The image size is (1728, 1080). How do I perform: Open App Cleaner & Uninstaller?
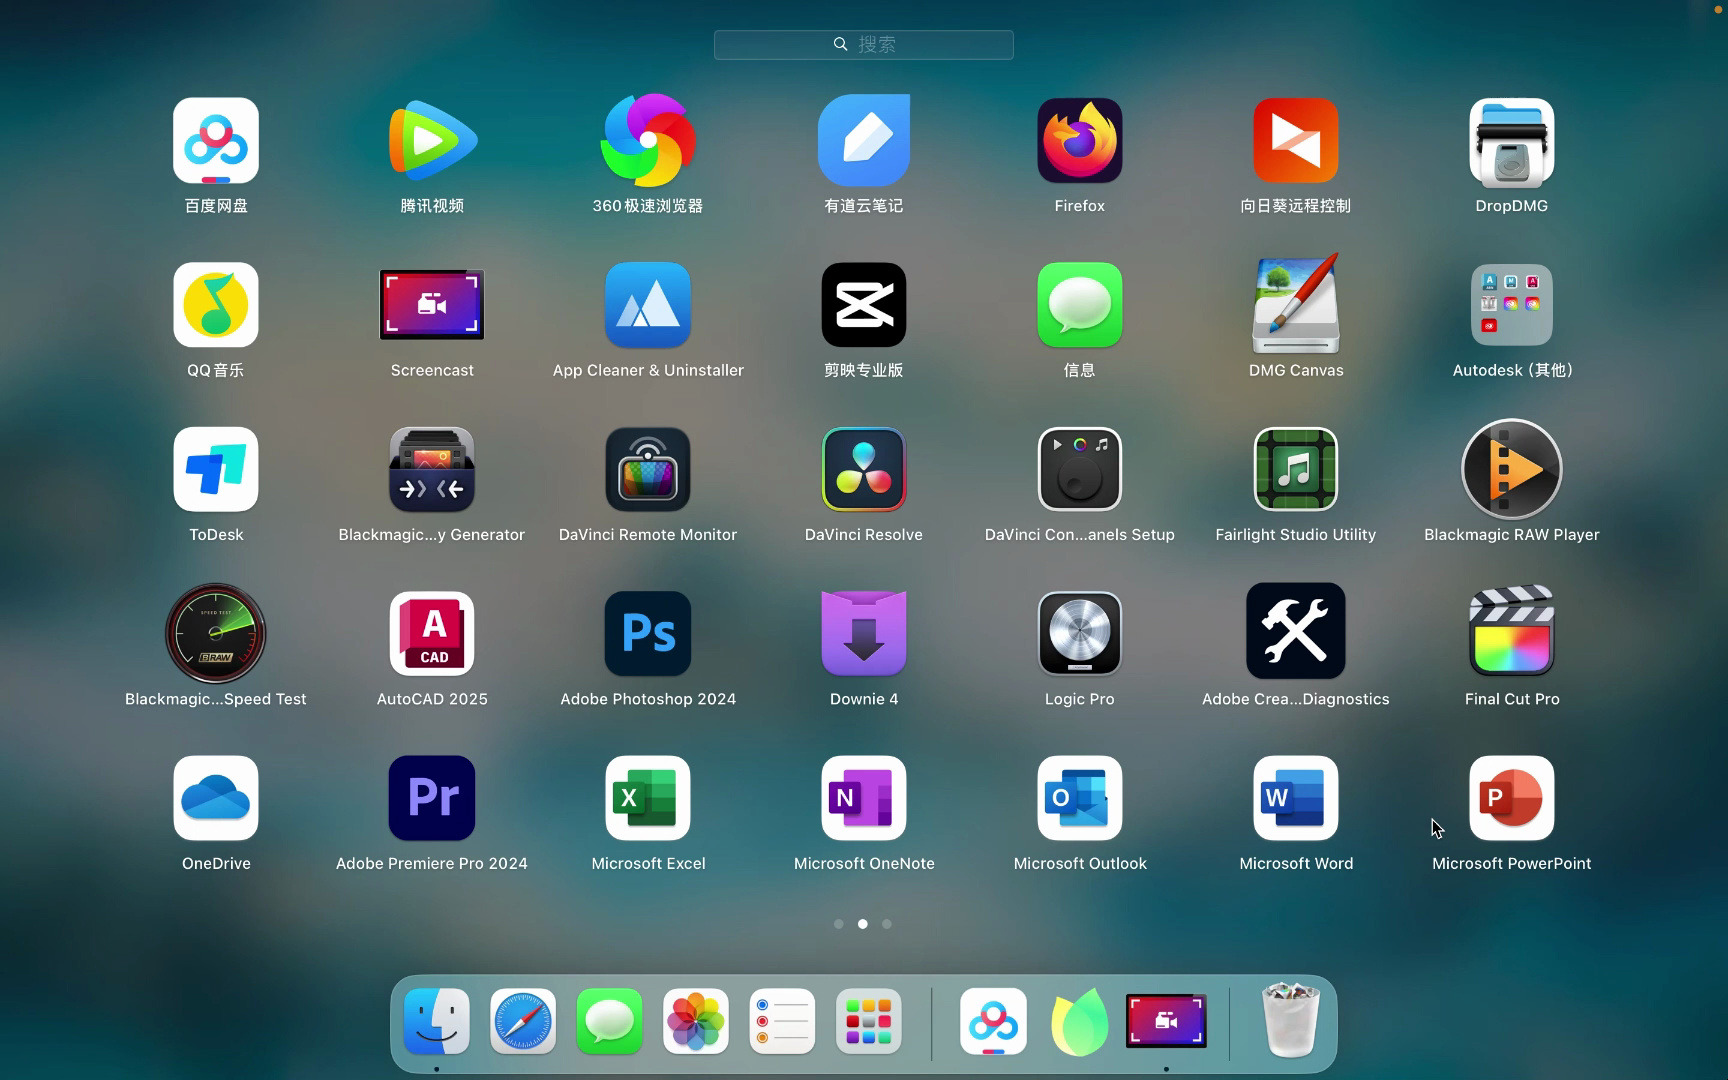coord(647,305)
